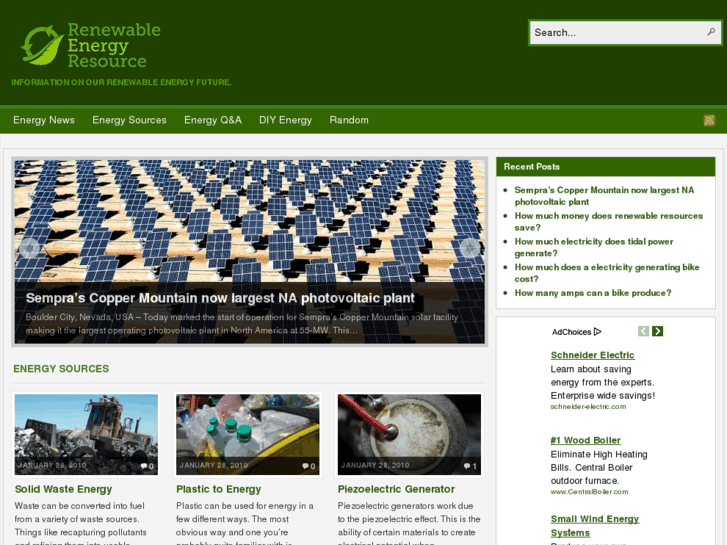Screen dimensions: 727x545
Task: Click the Solid Waste Energy bulldozer thumbnail
Action: point(86,434)
